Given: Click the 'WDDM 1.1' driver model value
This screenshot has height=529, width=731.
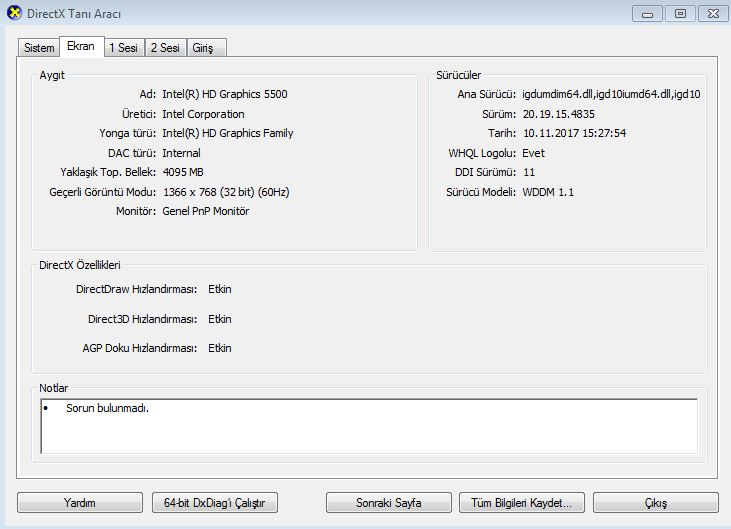Looking at the screenshot, I should coord(548,192).
